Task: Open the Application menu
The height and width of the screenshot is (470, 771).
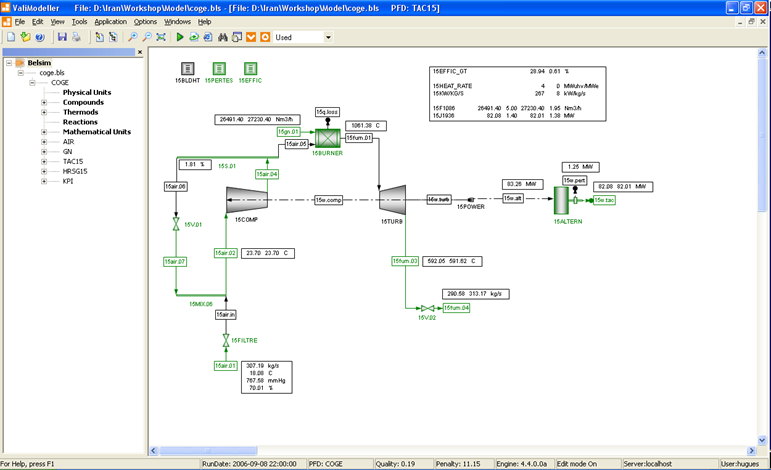Action: 111,22
